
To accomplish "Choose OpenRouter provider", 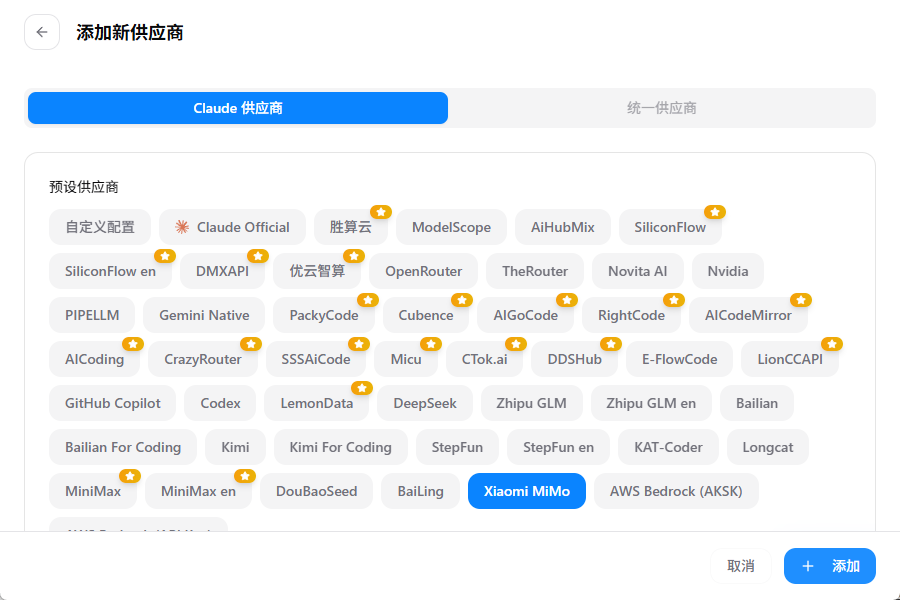I will (x=424, y=271).
